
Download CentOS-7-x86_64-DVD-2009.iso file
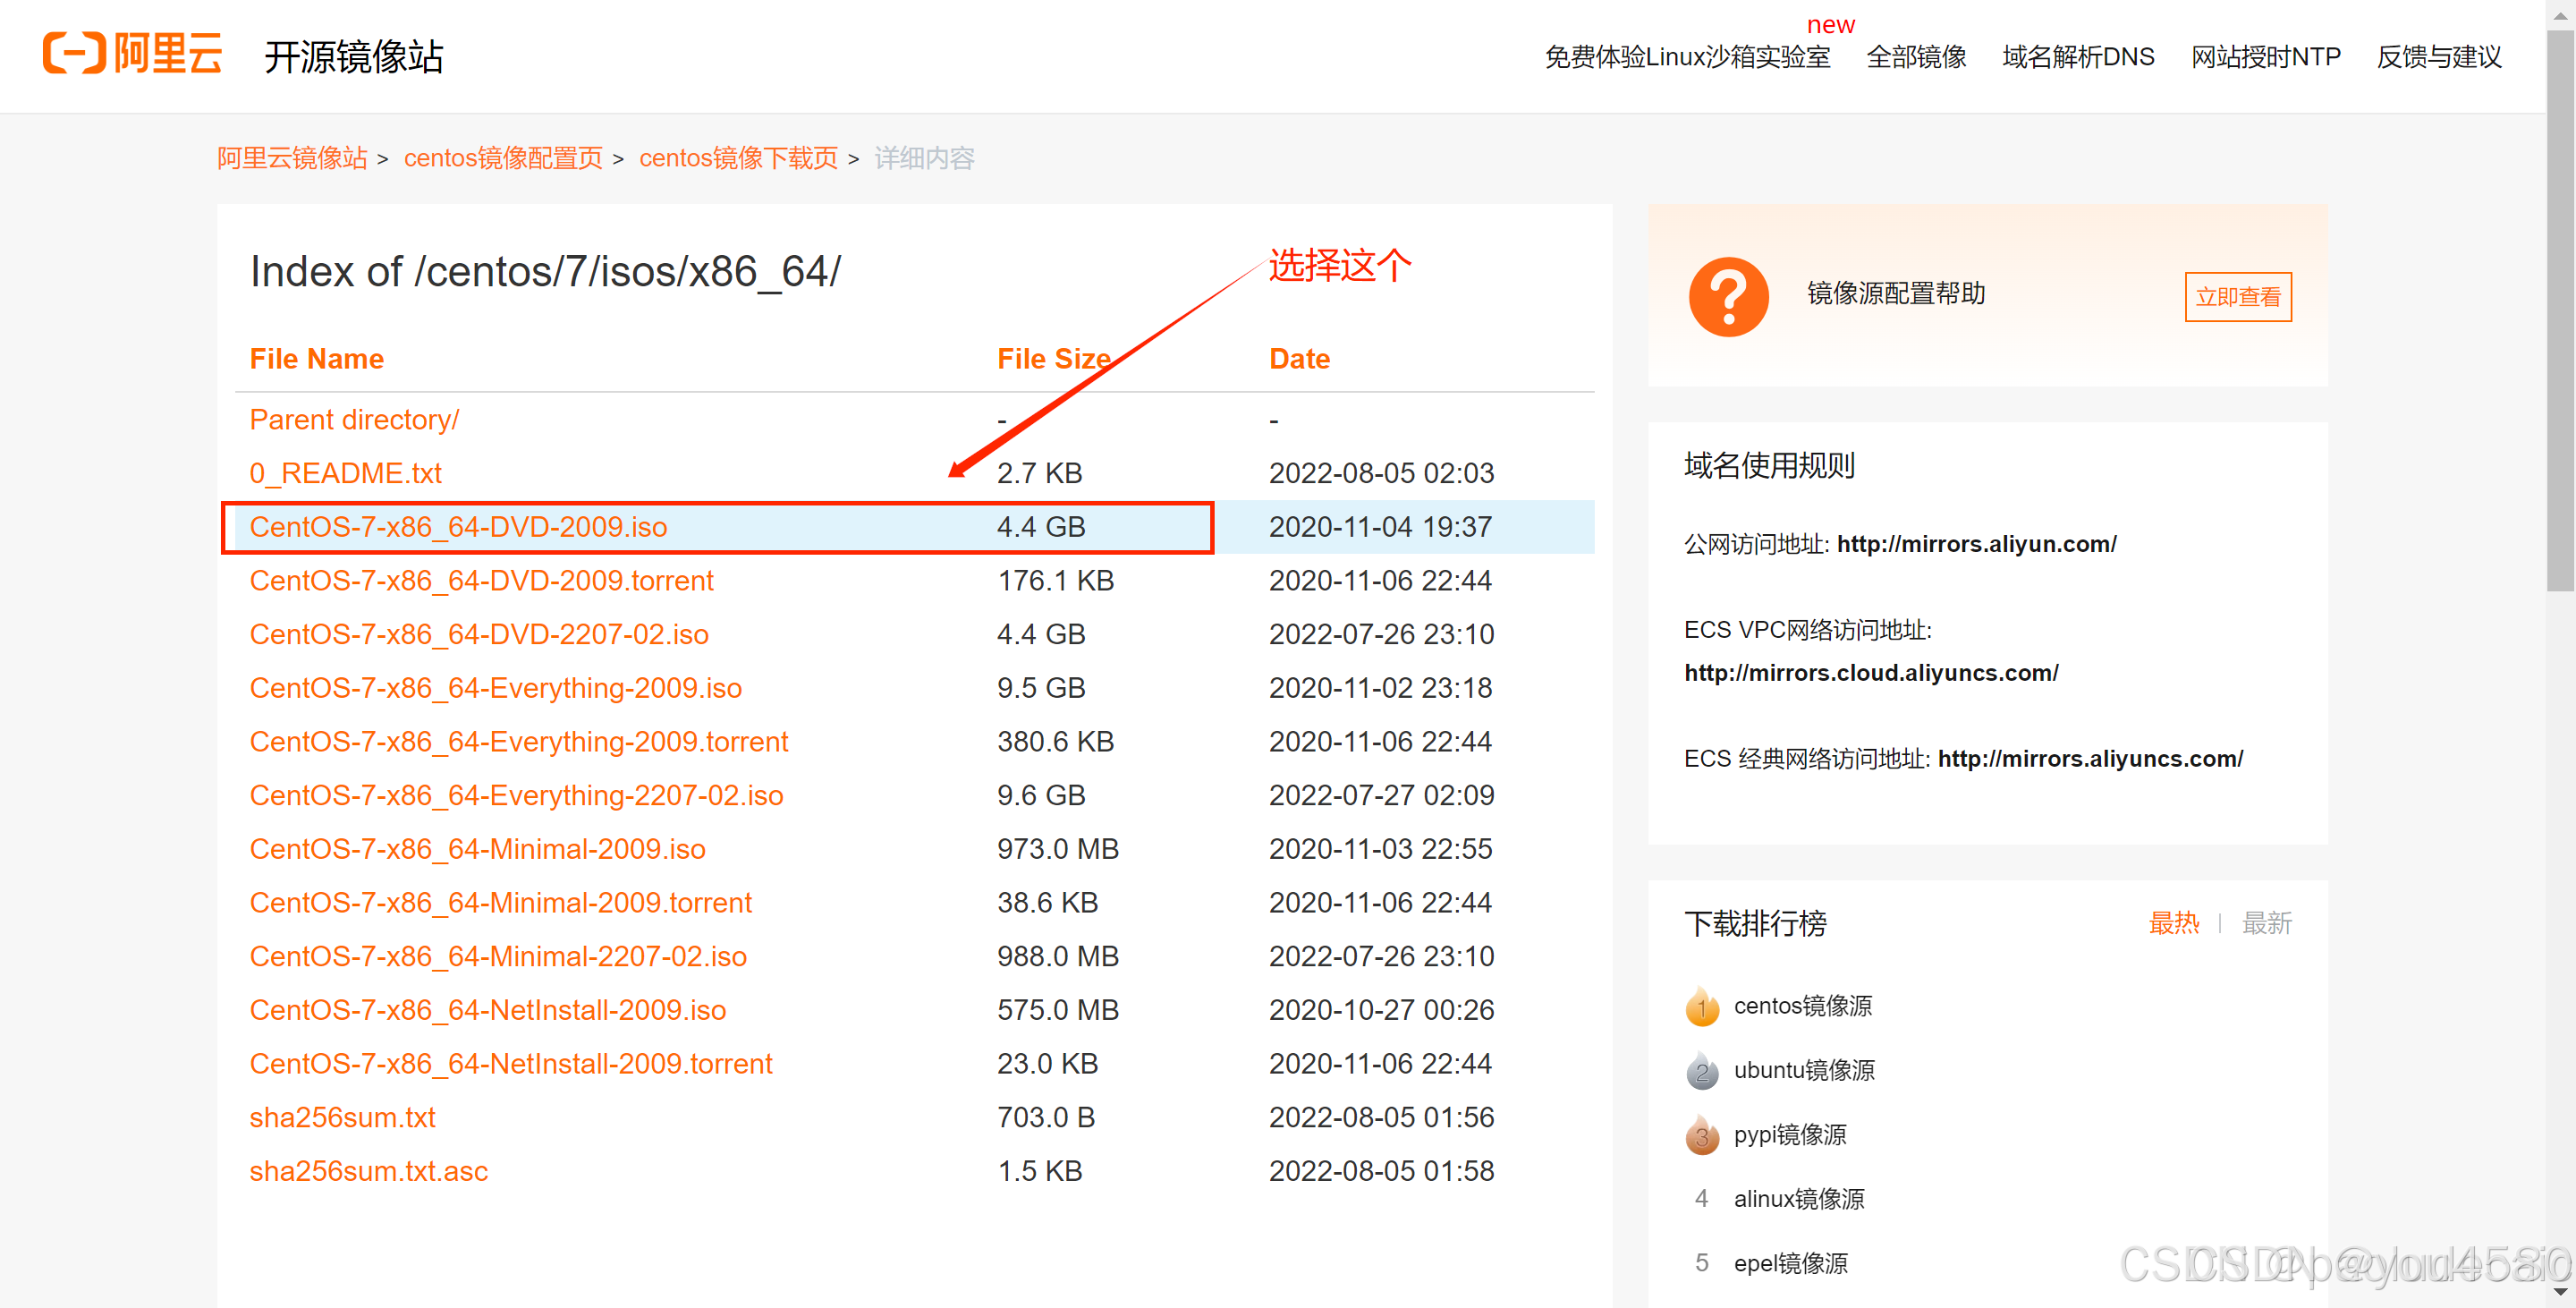point(458,527)
